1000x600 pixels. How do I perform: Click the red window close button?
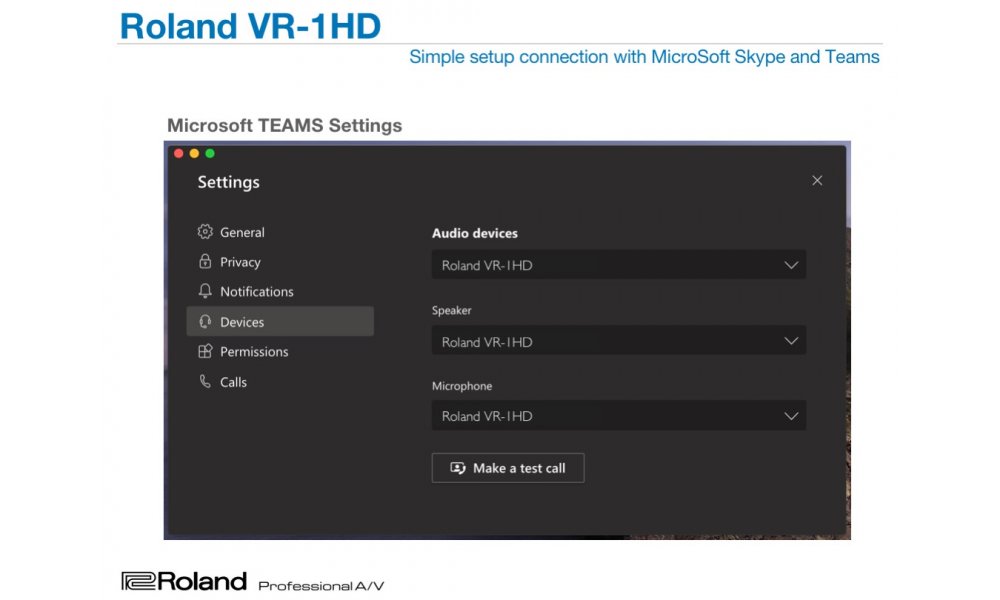pos(179,153)
